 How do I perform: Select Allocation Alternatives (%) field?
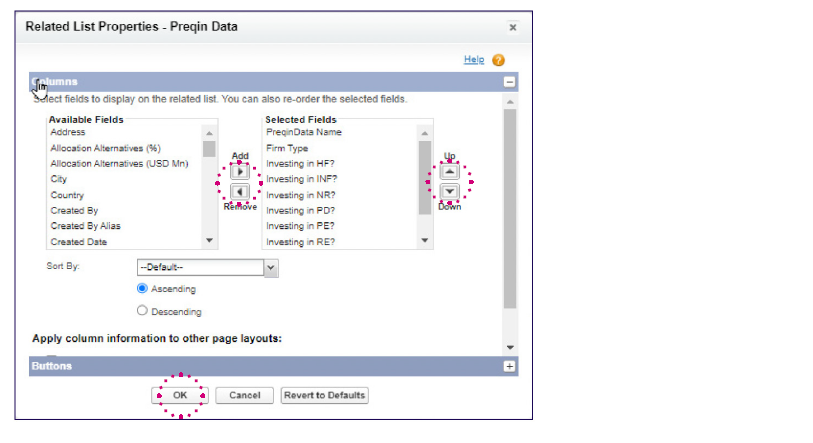tap(106, 148)
